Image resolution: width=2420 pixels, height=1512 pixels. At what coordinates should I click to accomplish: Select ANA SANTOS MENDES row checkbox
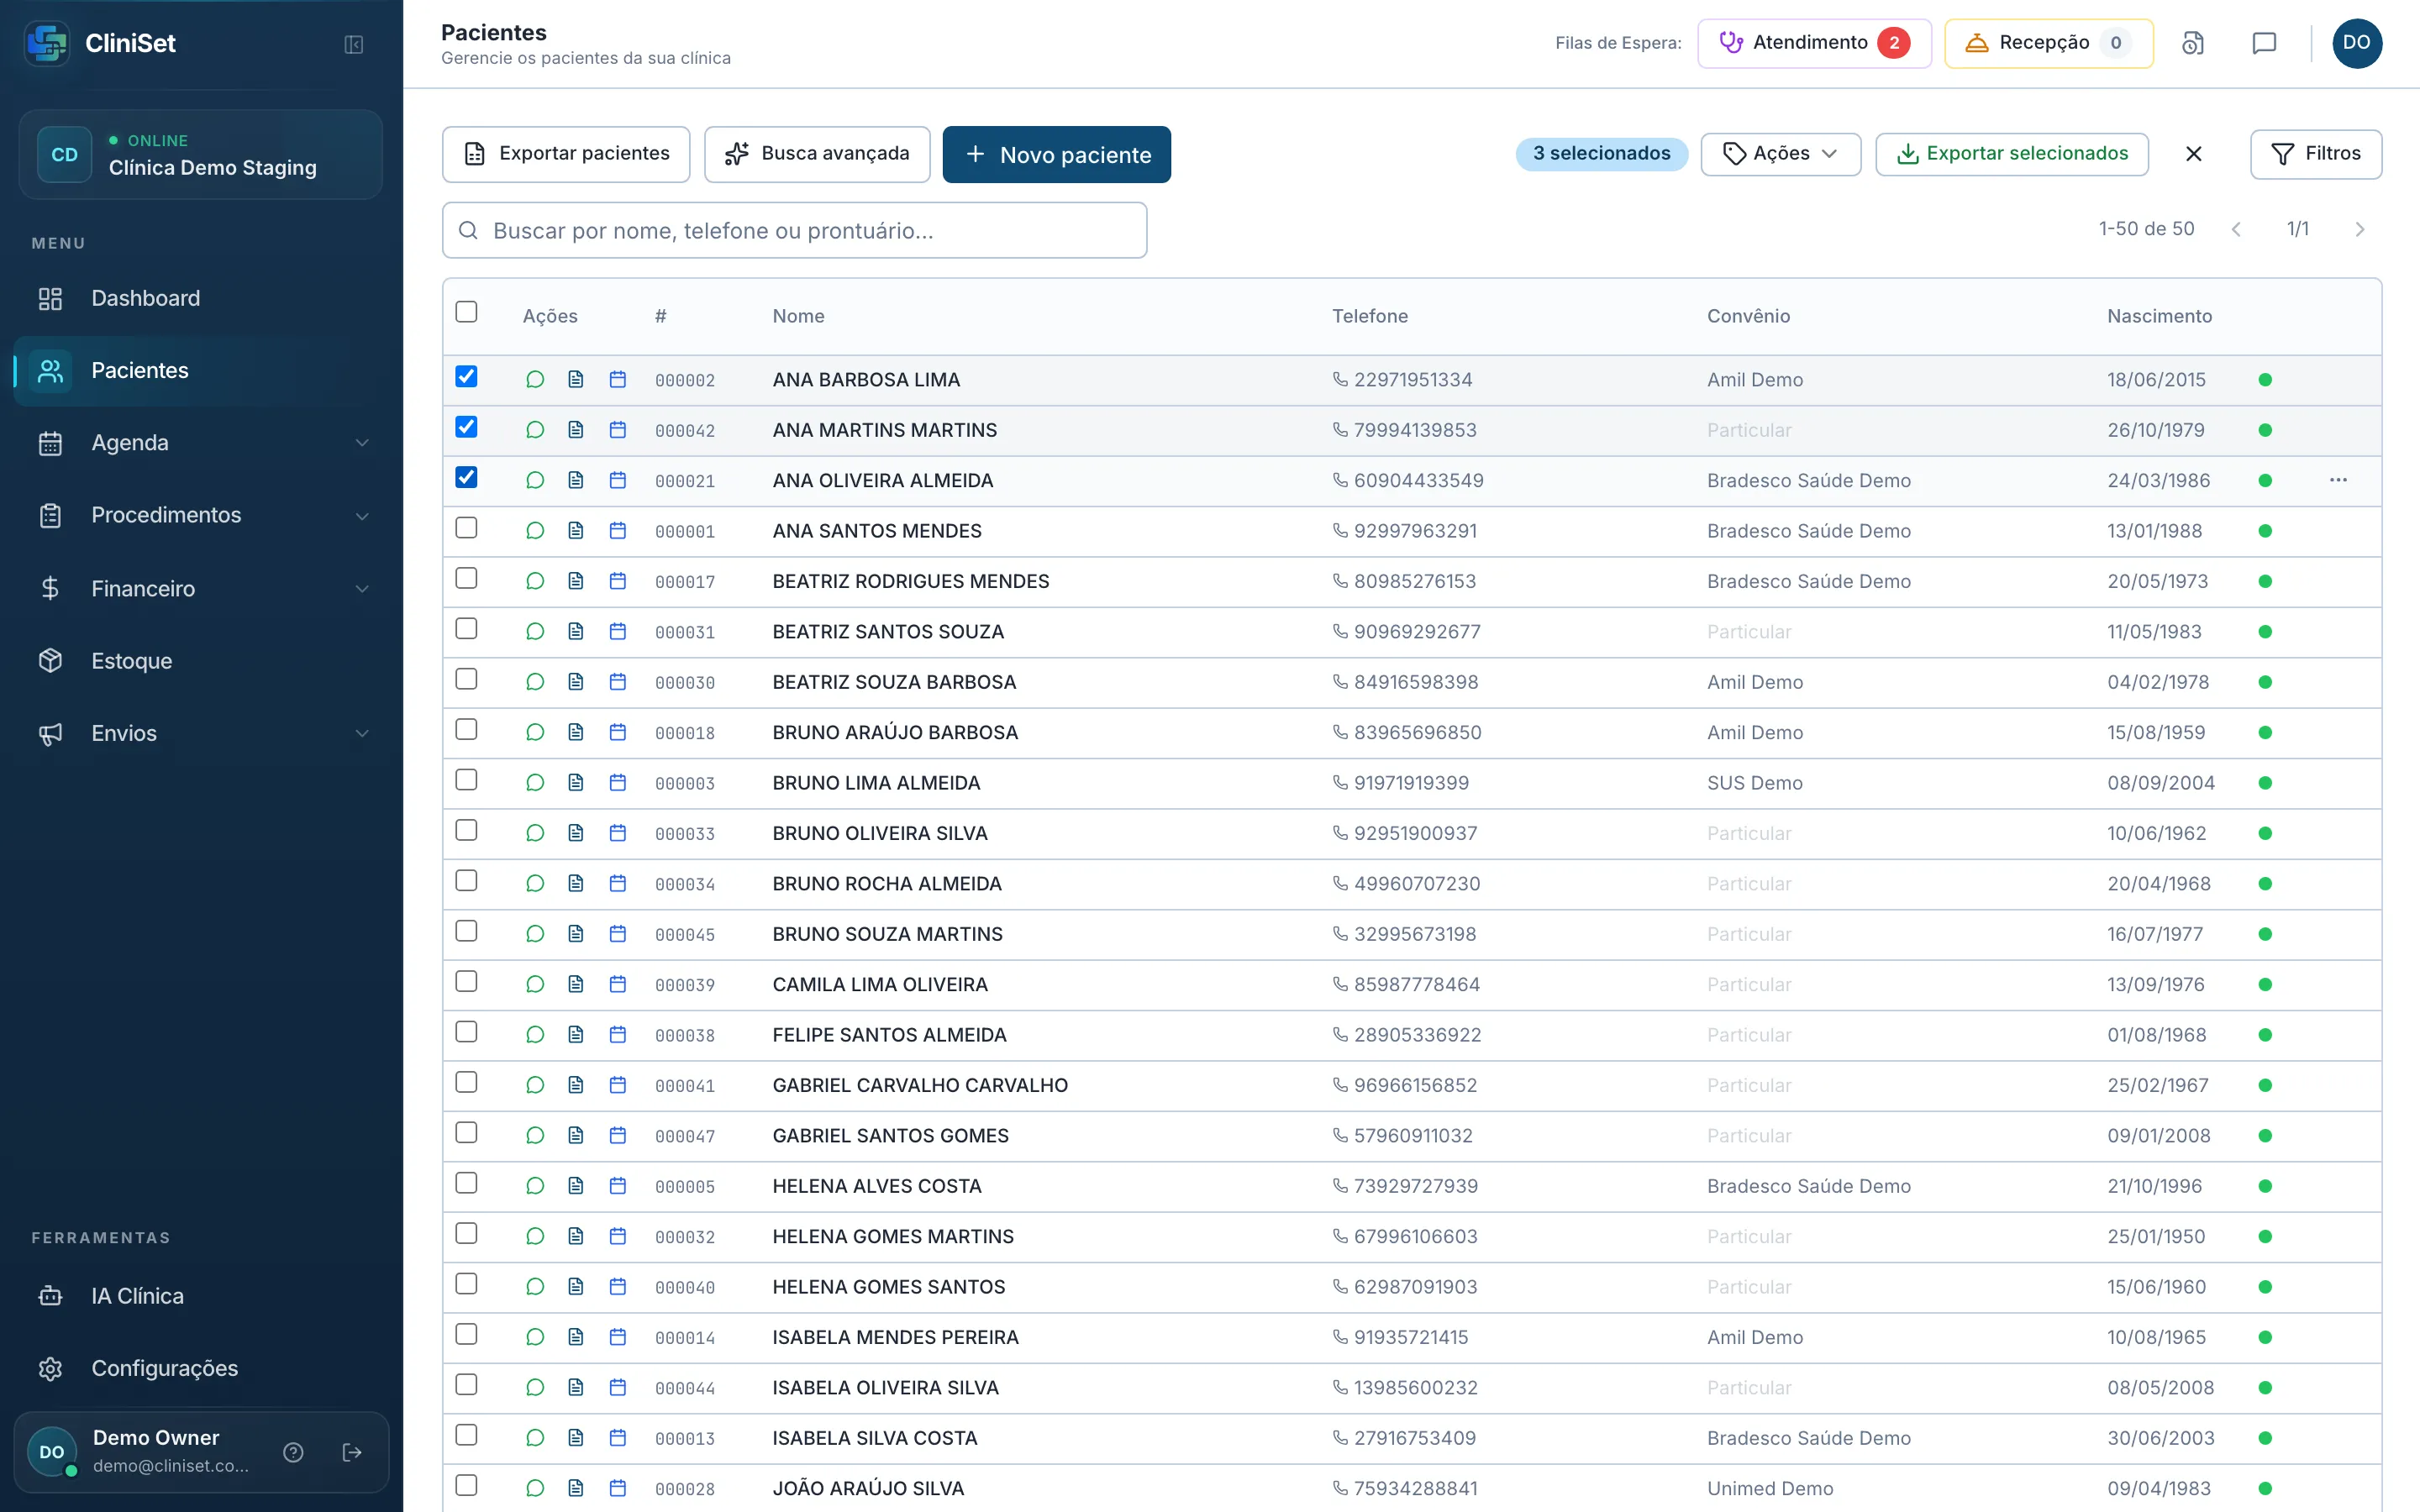click(x=466, y=528)
